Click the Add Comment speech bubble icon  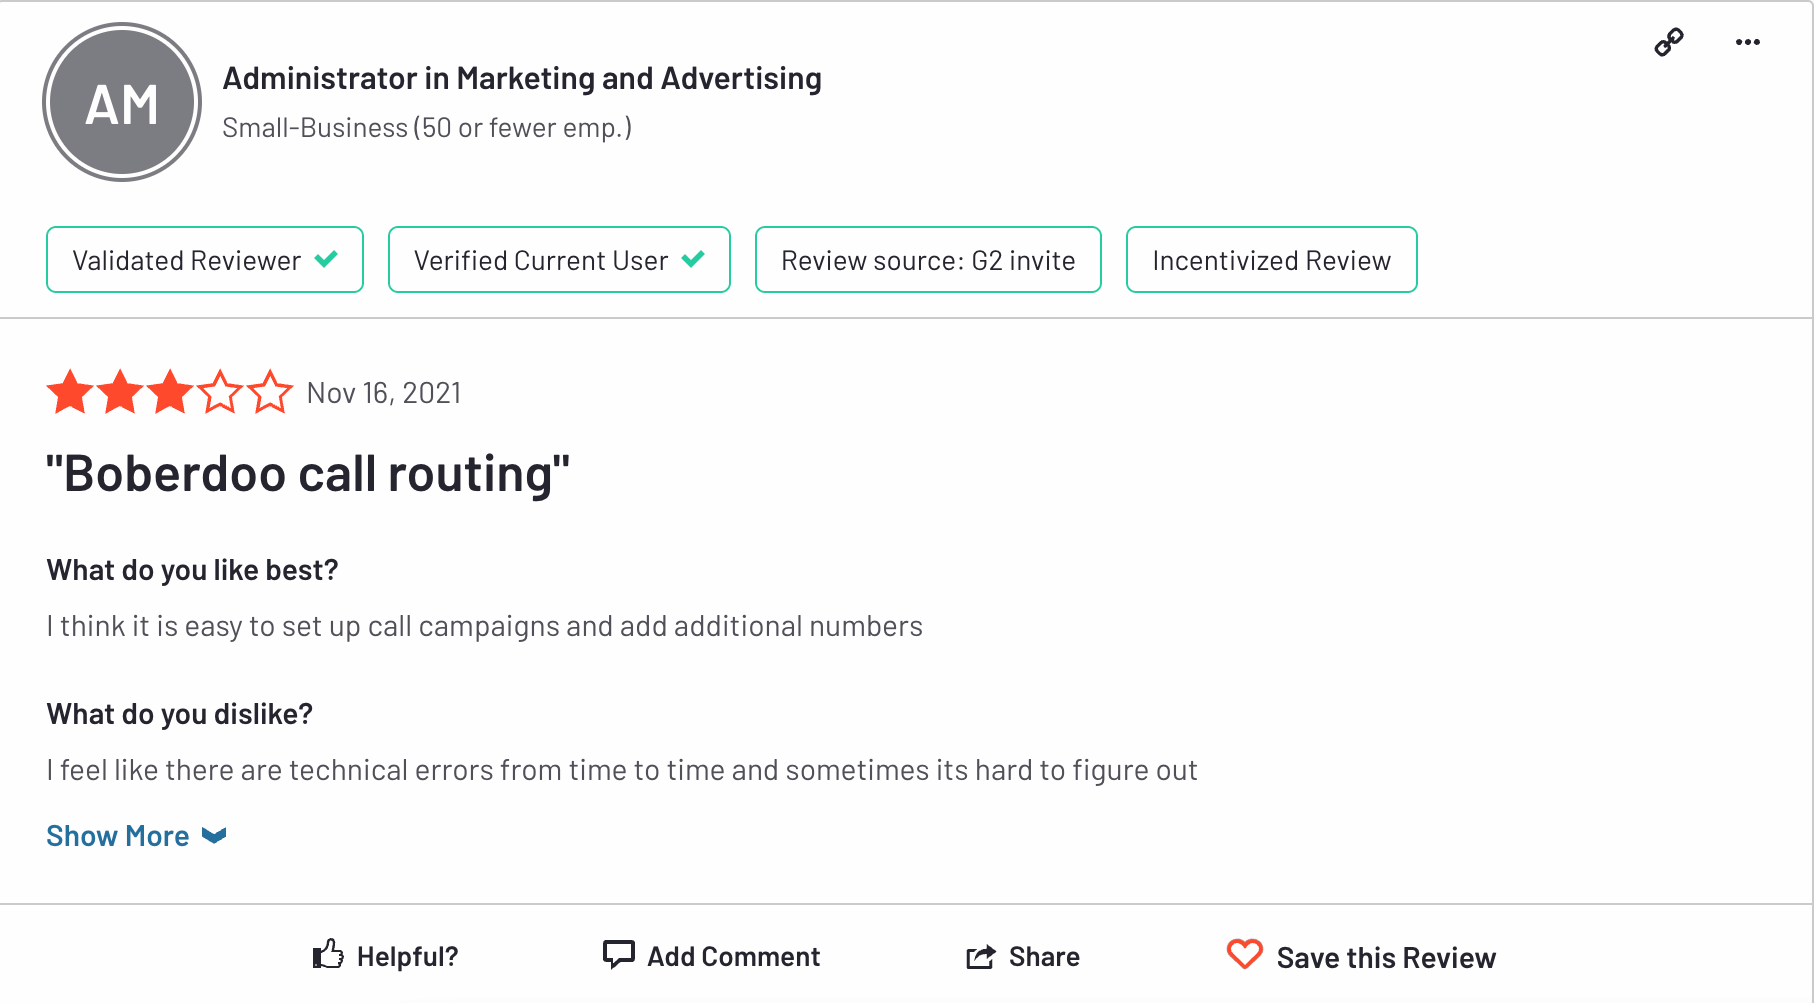(618, 954)
